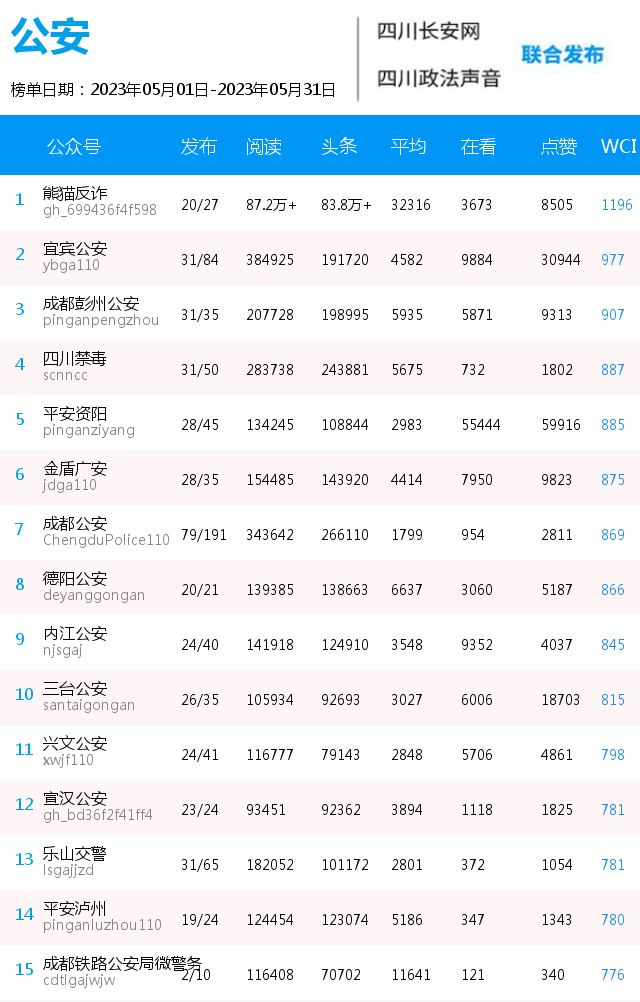The width and height of the screenshot is (640, 1002).
Task: Click WCI score 1196 for 熊猫反诈
Action: (x=617, y=204)
